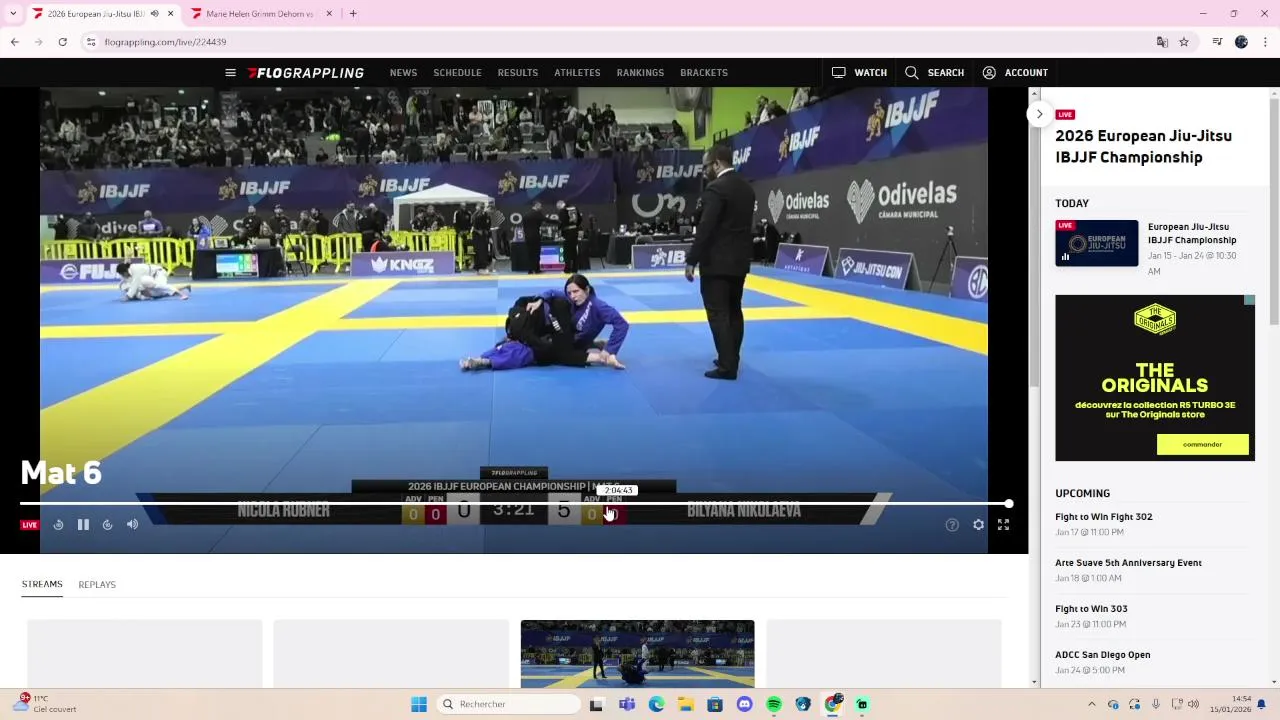Image resolution: width=1280 pixels, height=720 pixels.
Task: Open the Account menu
Action: tap(1015, 73)
